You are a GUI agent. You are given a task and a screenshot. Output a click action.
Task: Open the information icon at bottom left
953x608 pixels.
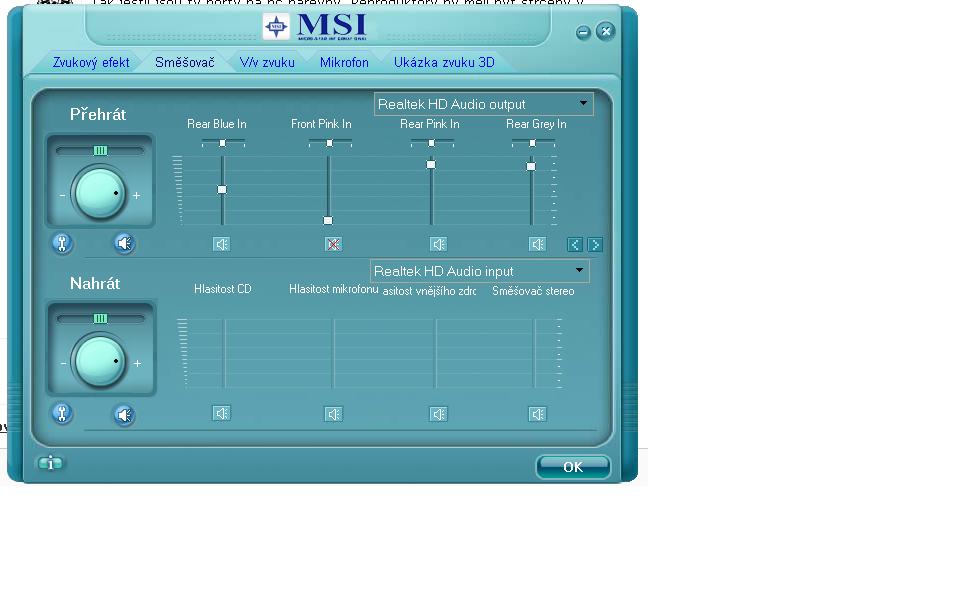click(50, 464)
